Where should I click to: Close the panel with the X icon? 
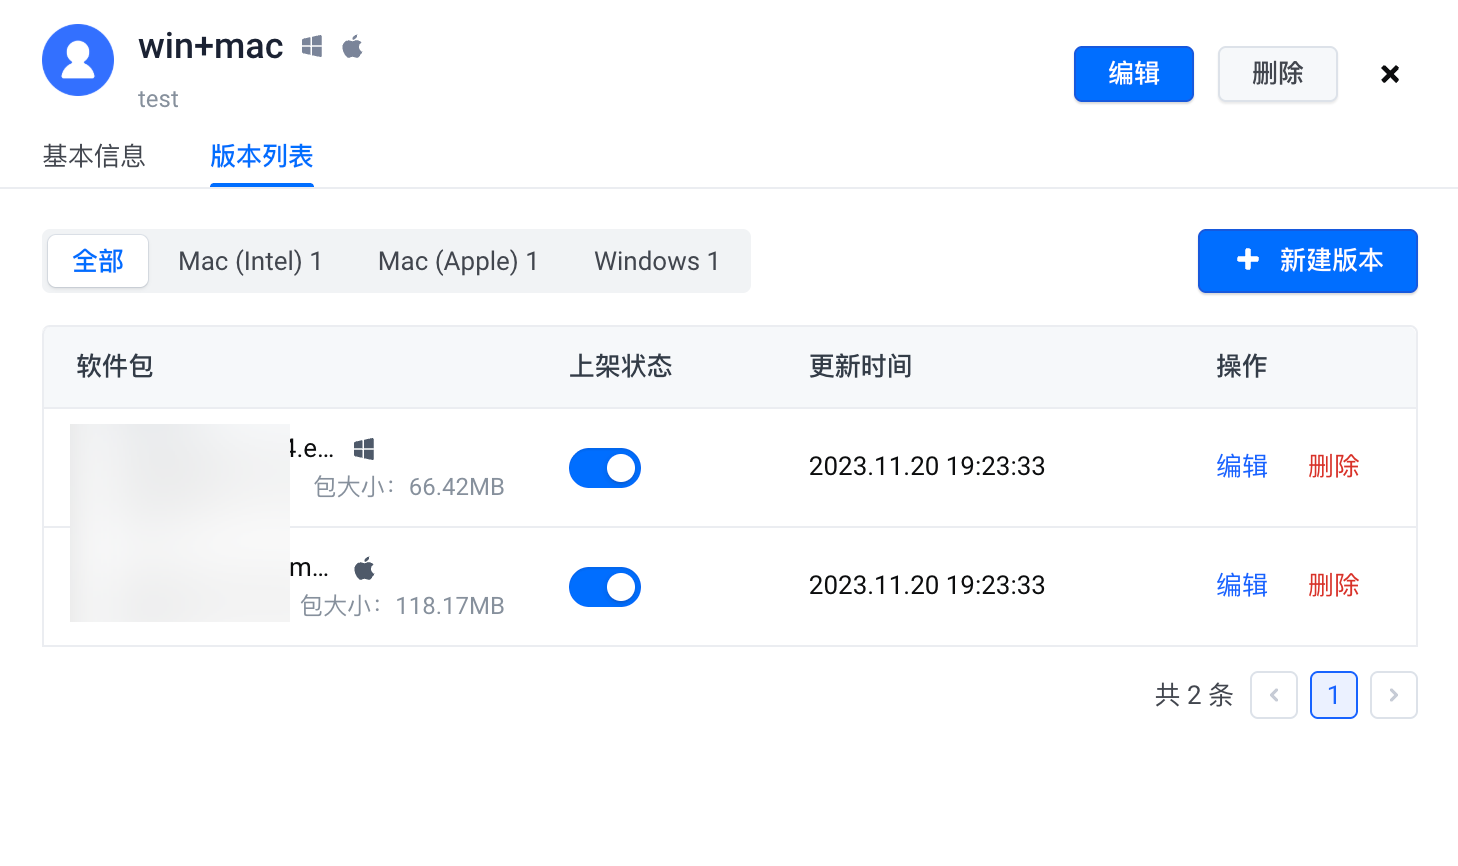pos(1389,74)
